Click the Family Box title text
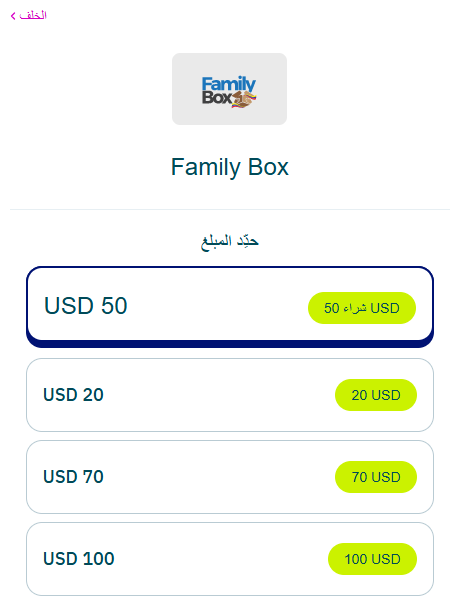 230,167
